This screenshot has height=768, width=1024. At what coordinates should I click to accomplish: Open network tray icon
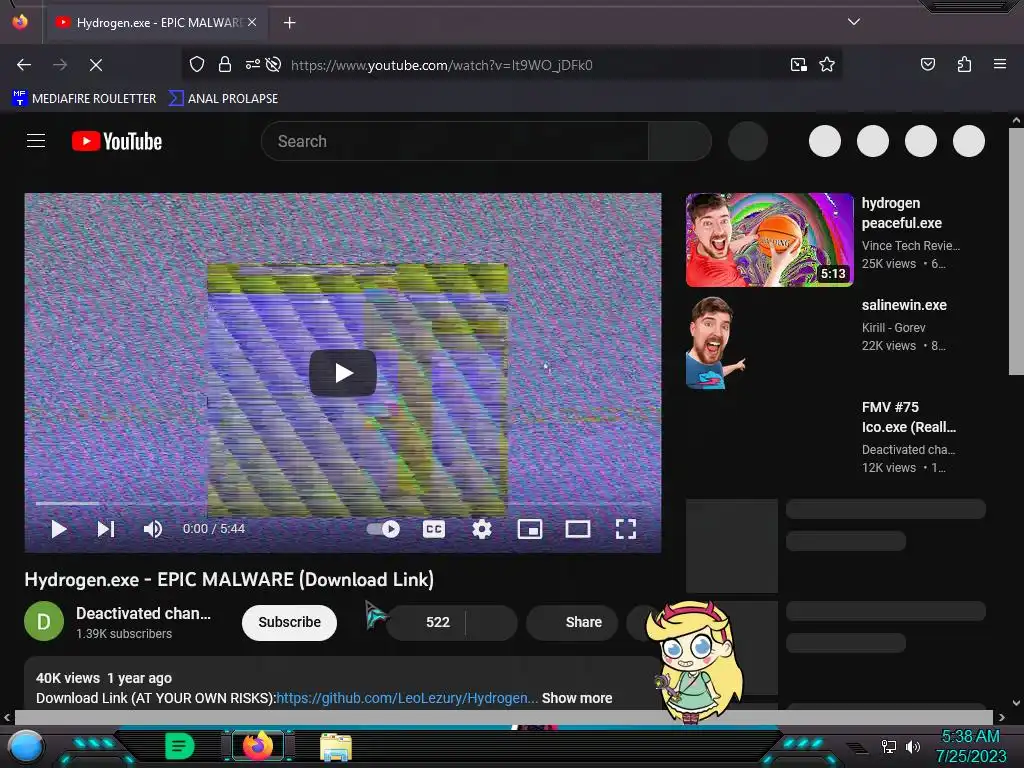pos(888,746)
